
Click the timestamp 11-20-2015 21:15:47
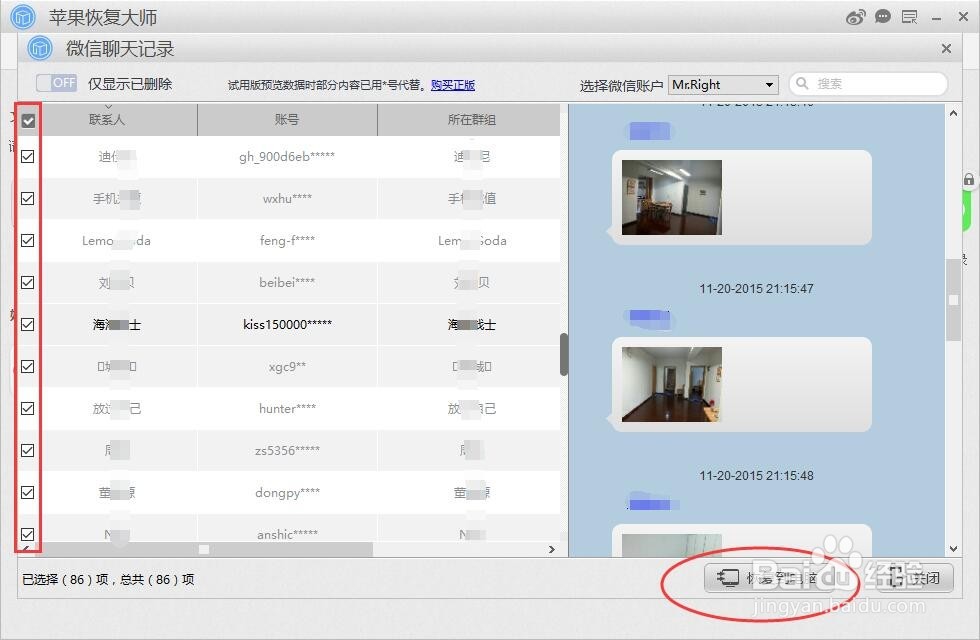click(x=756, y=289)
